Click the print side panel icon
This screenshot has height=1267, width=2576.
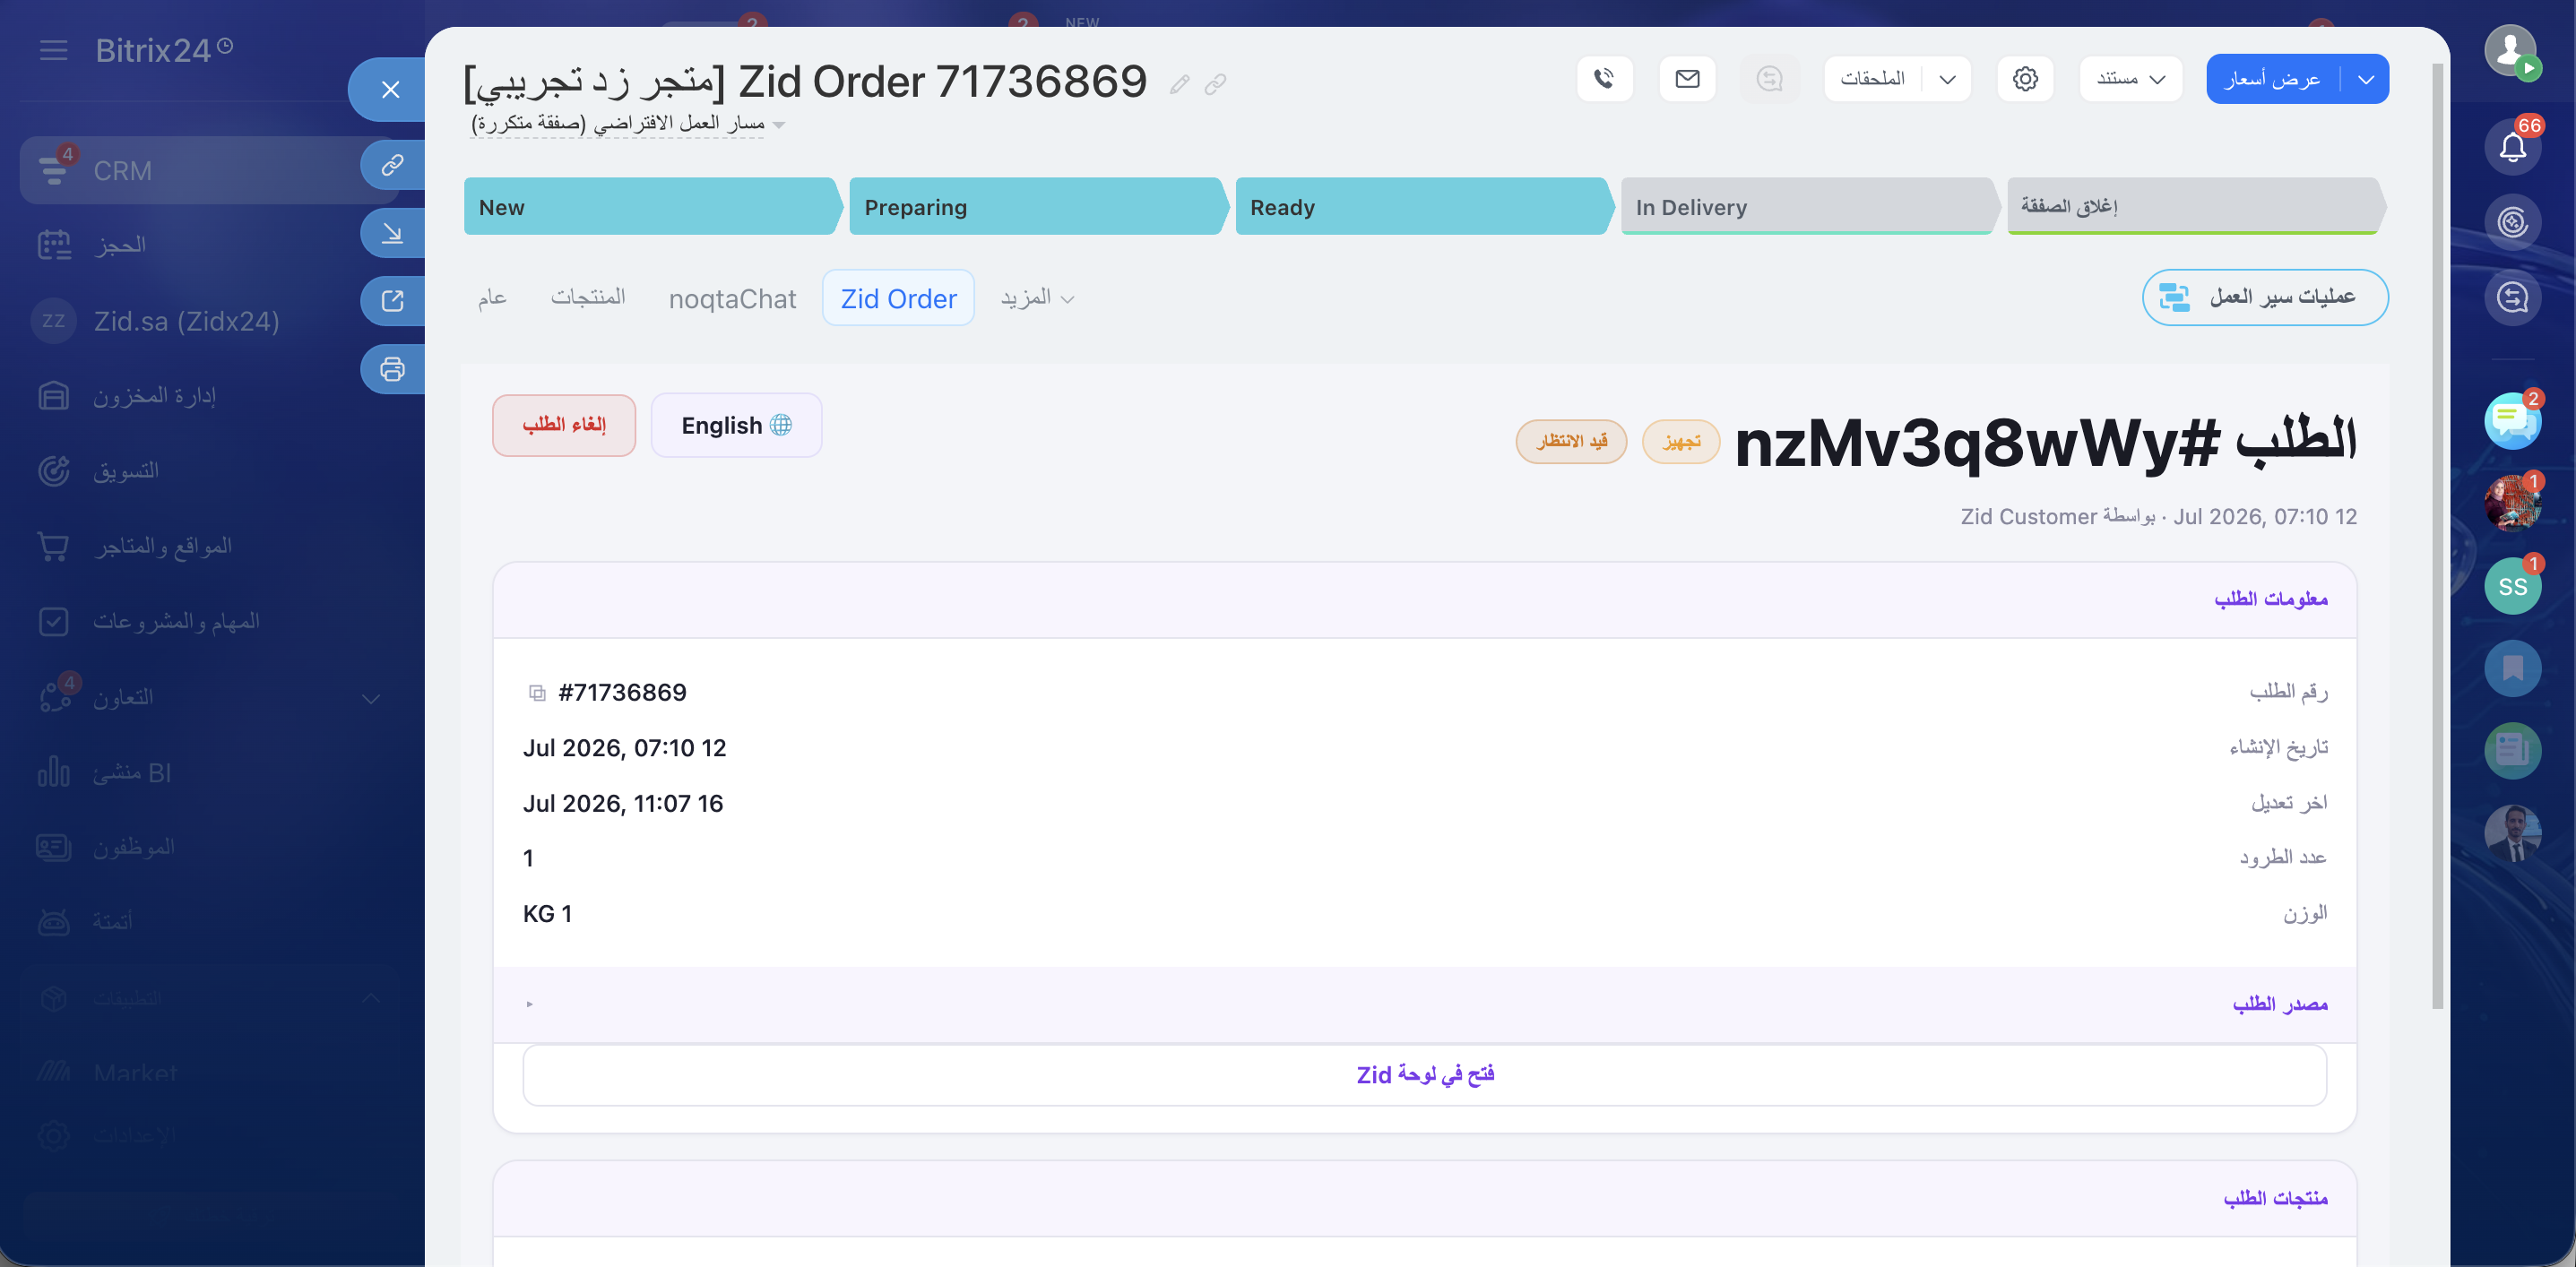[392, 369]
